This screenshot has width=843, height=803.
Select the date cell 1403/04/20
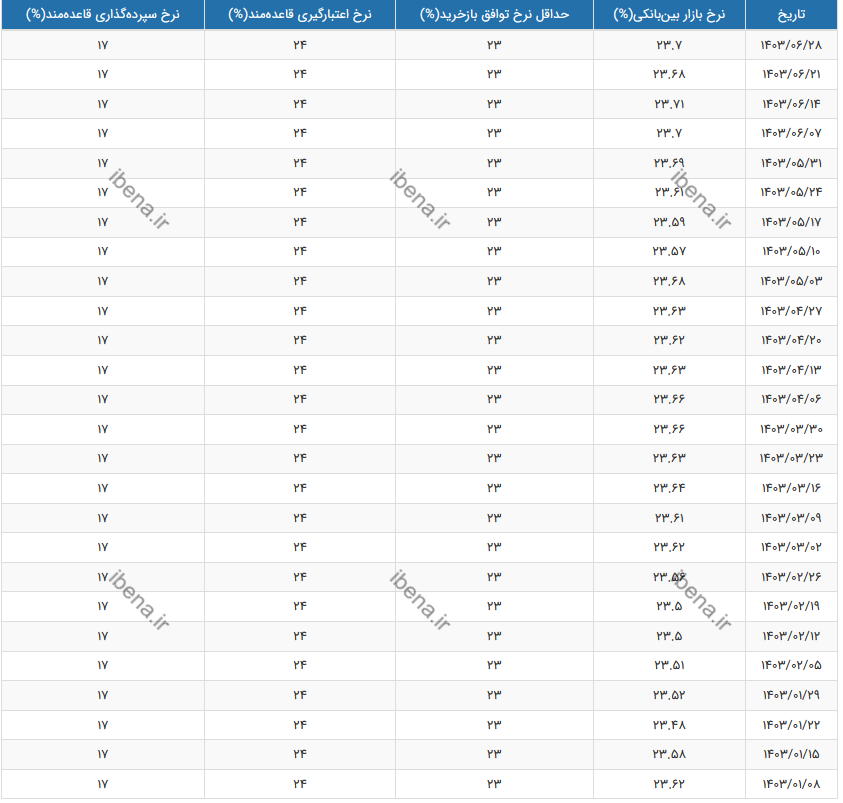792,341
